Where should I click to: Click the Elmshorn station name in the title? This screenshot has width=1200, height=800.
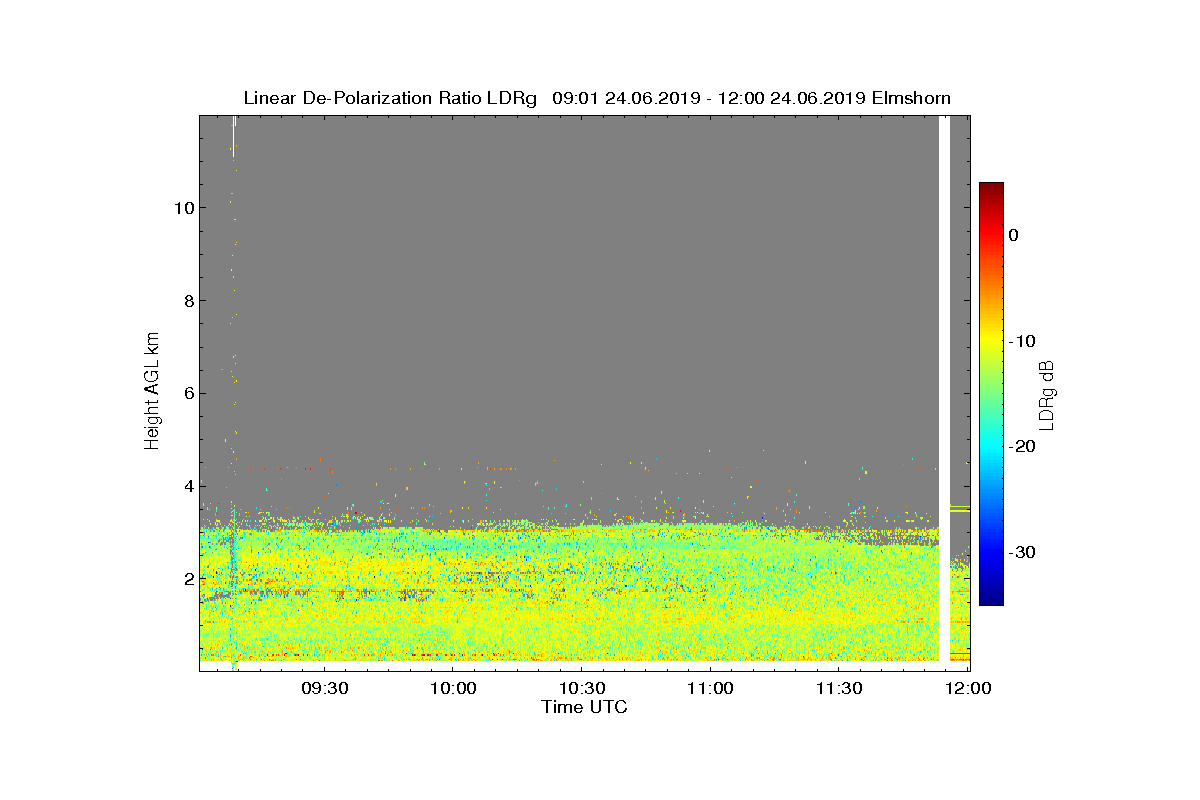pos(911,98)
